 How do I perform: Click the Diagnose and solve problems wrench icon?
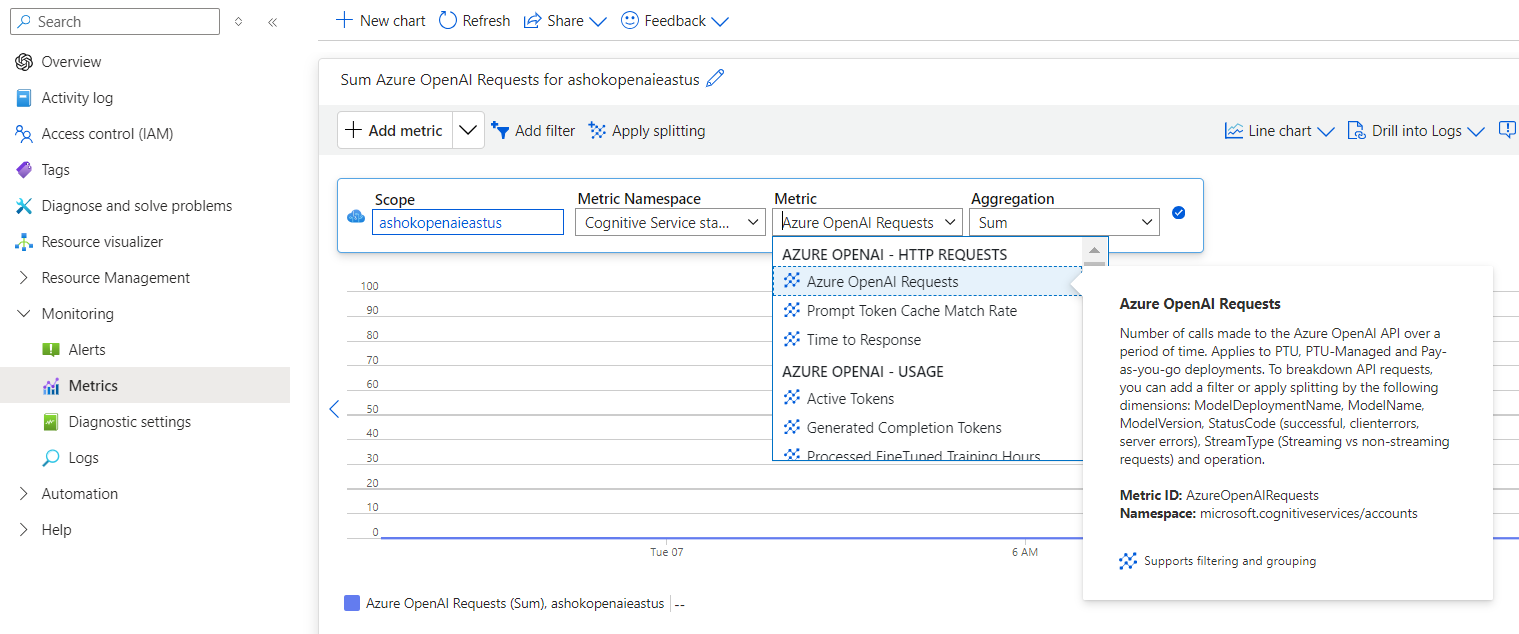(24, 206)
